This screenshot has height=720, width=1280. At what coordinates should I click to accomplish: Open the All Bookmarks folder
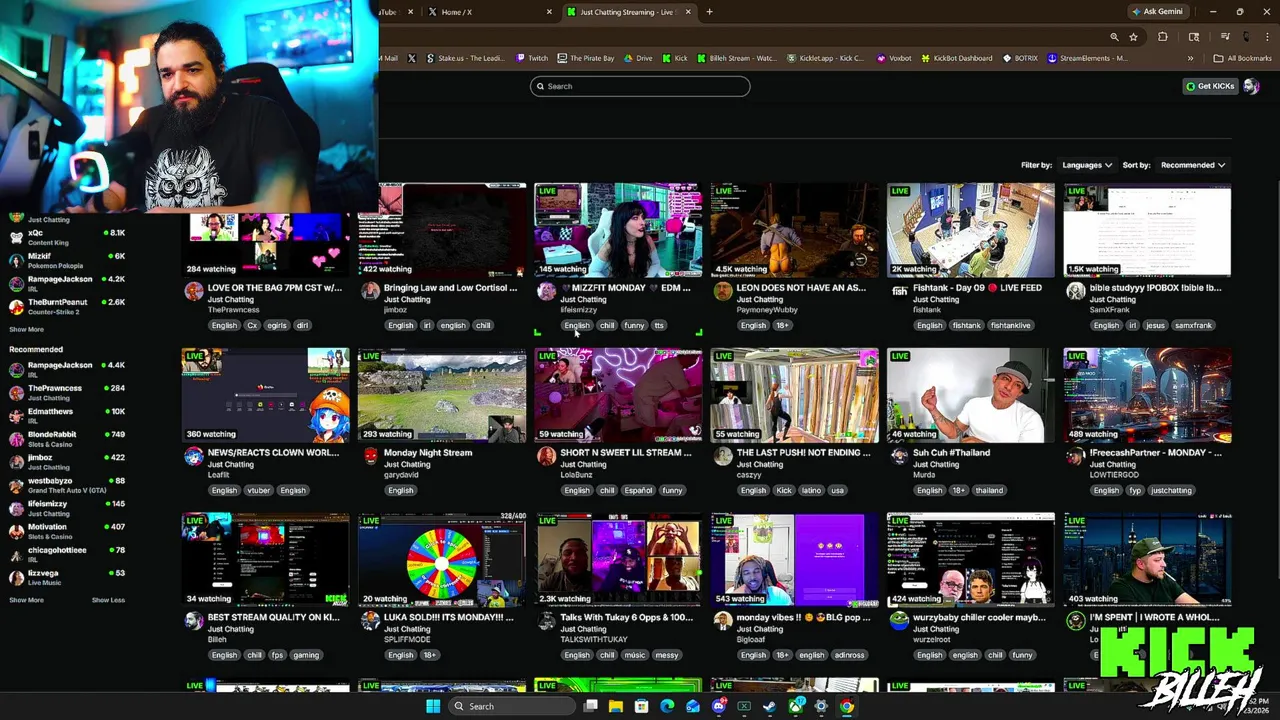coord(1243,58)
